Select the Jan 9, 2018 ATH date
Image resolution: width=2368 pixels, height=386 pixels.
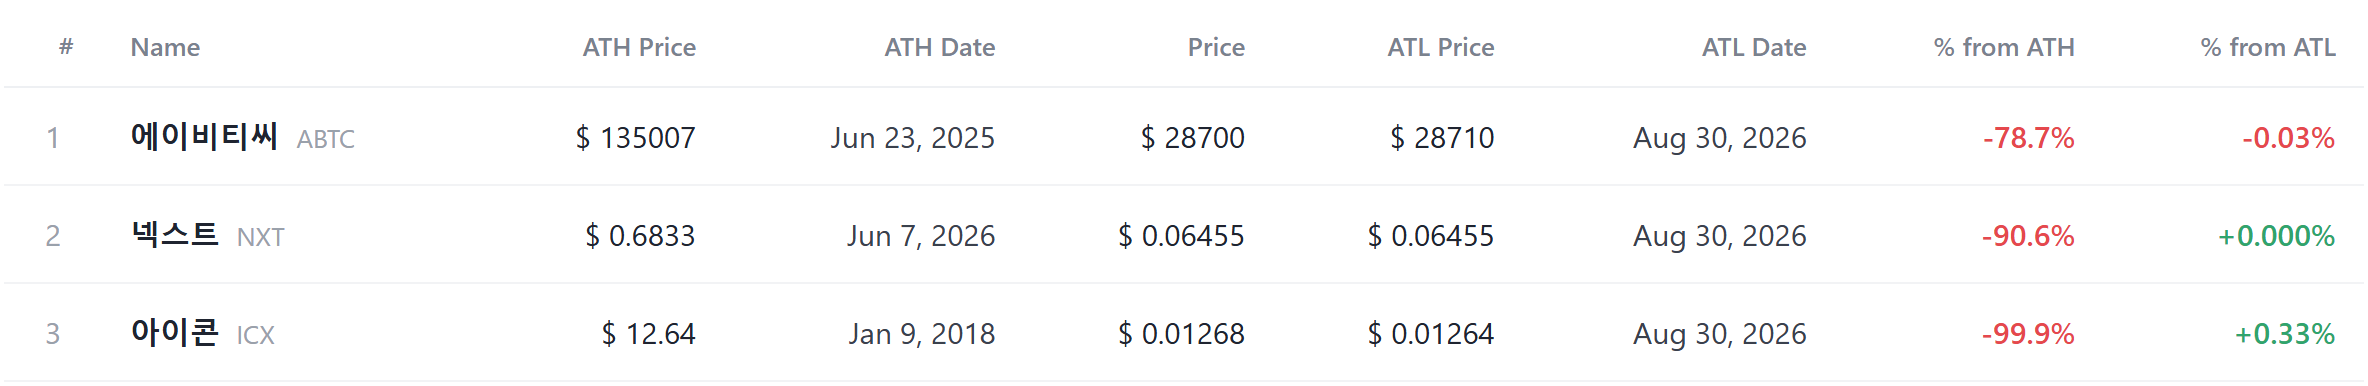(921, 333)
